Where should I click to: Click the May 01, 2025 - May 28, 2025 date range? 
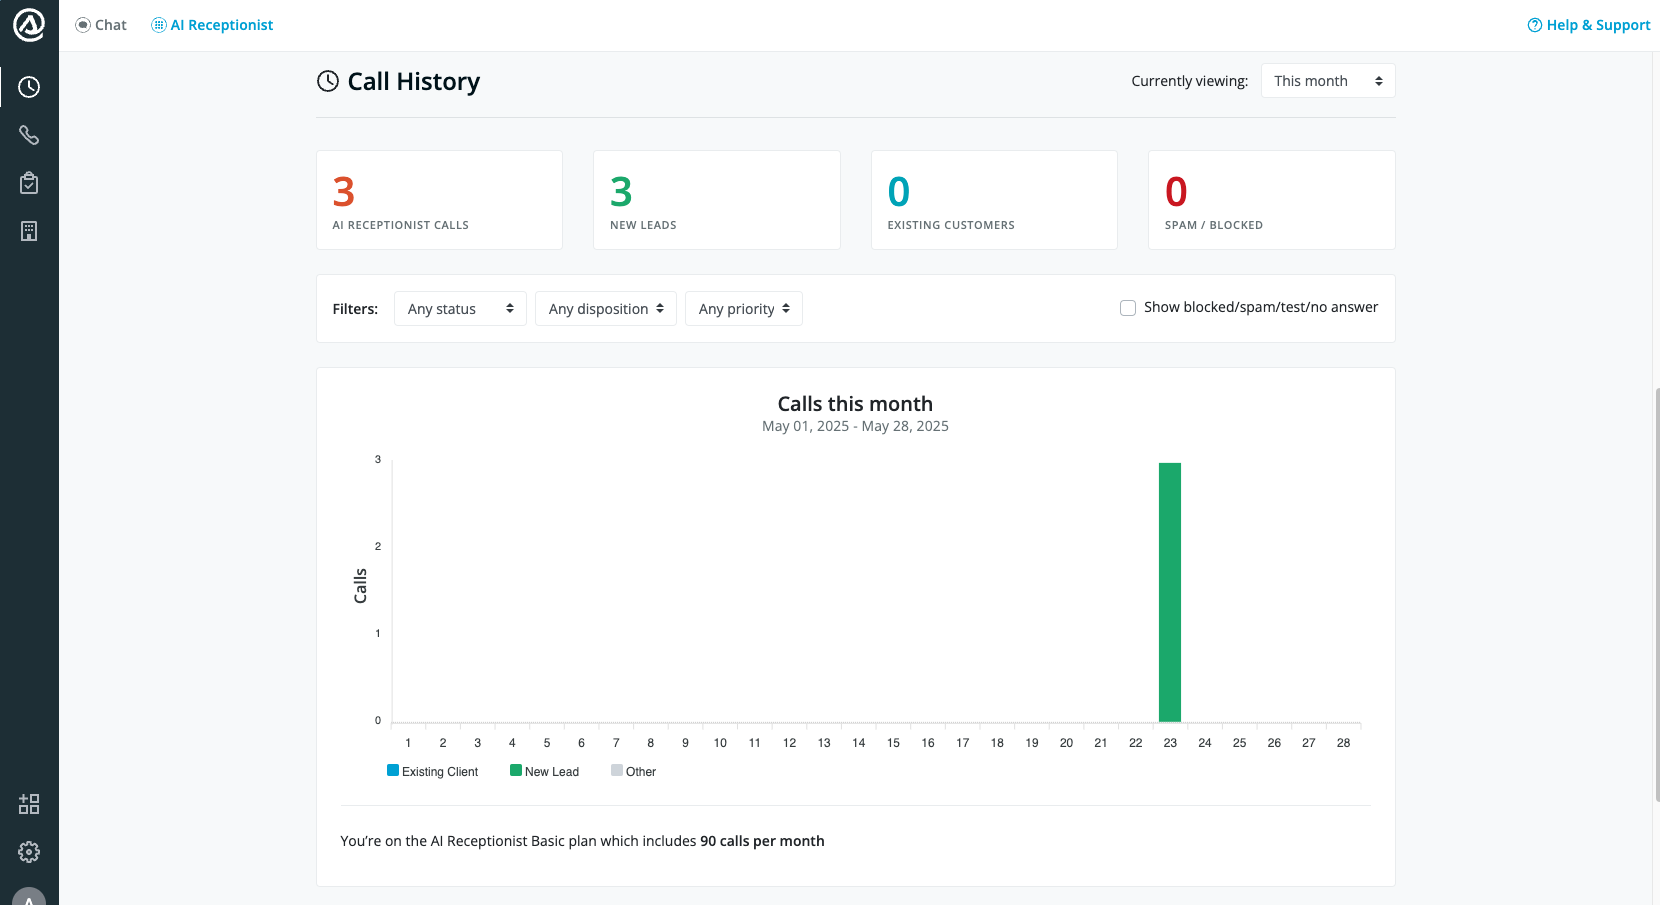coord(855,426)
